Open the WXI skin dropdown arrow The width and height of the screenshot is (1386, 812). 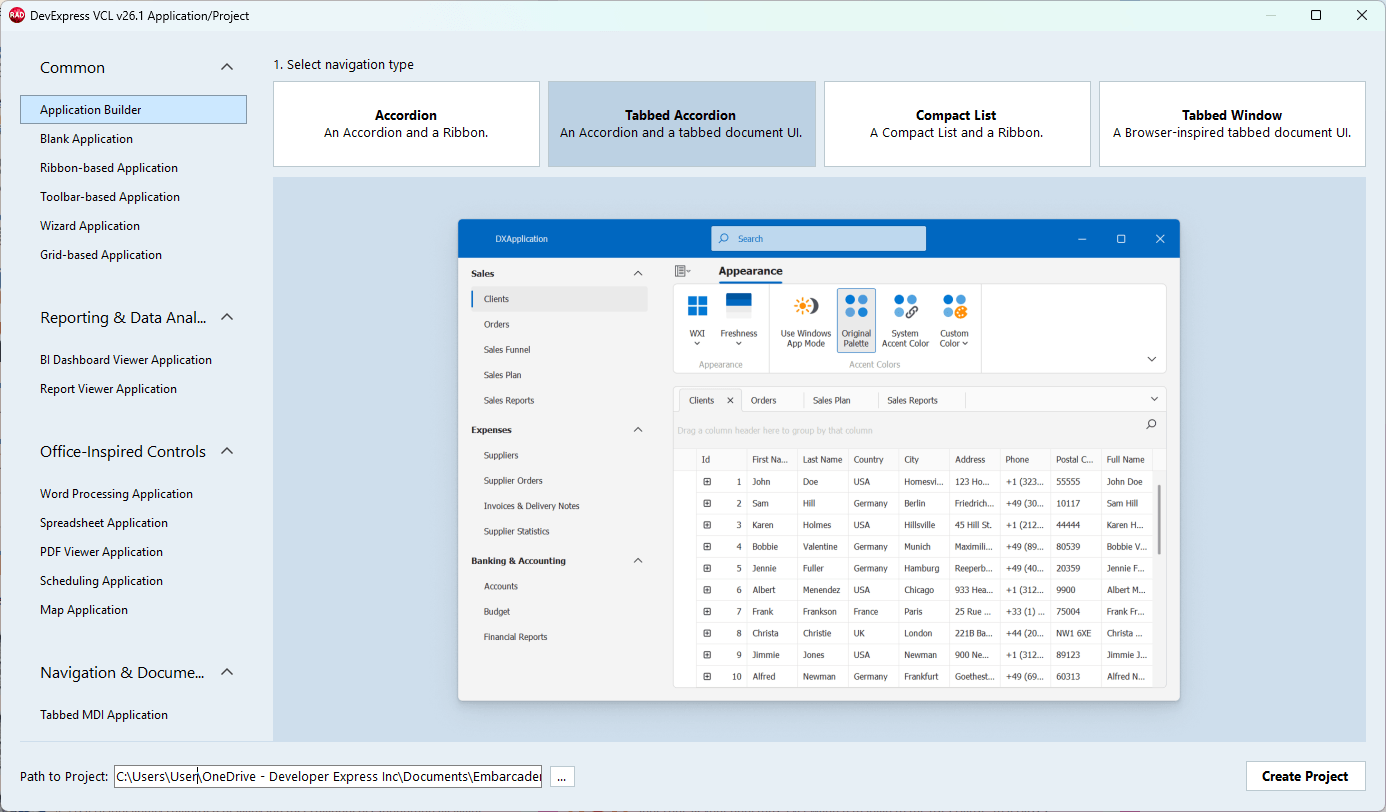tap(697, 344)
